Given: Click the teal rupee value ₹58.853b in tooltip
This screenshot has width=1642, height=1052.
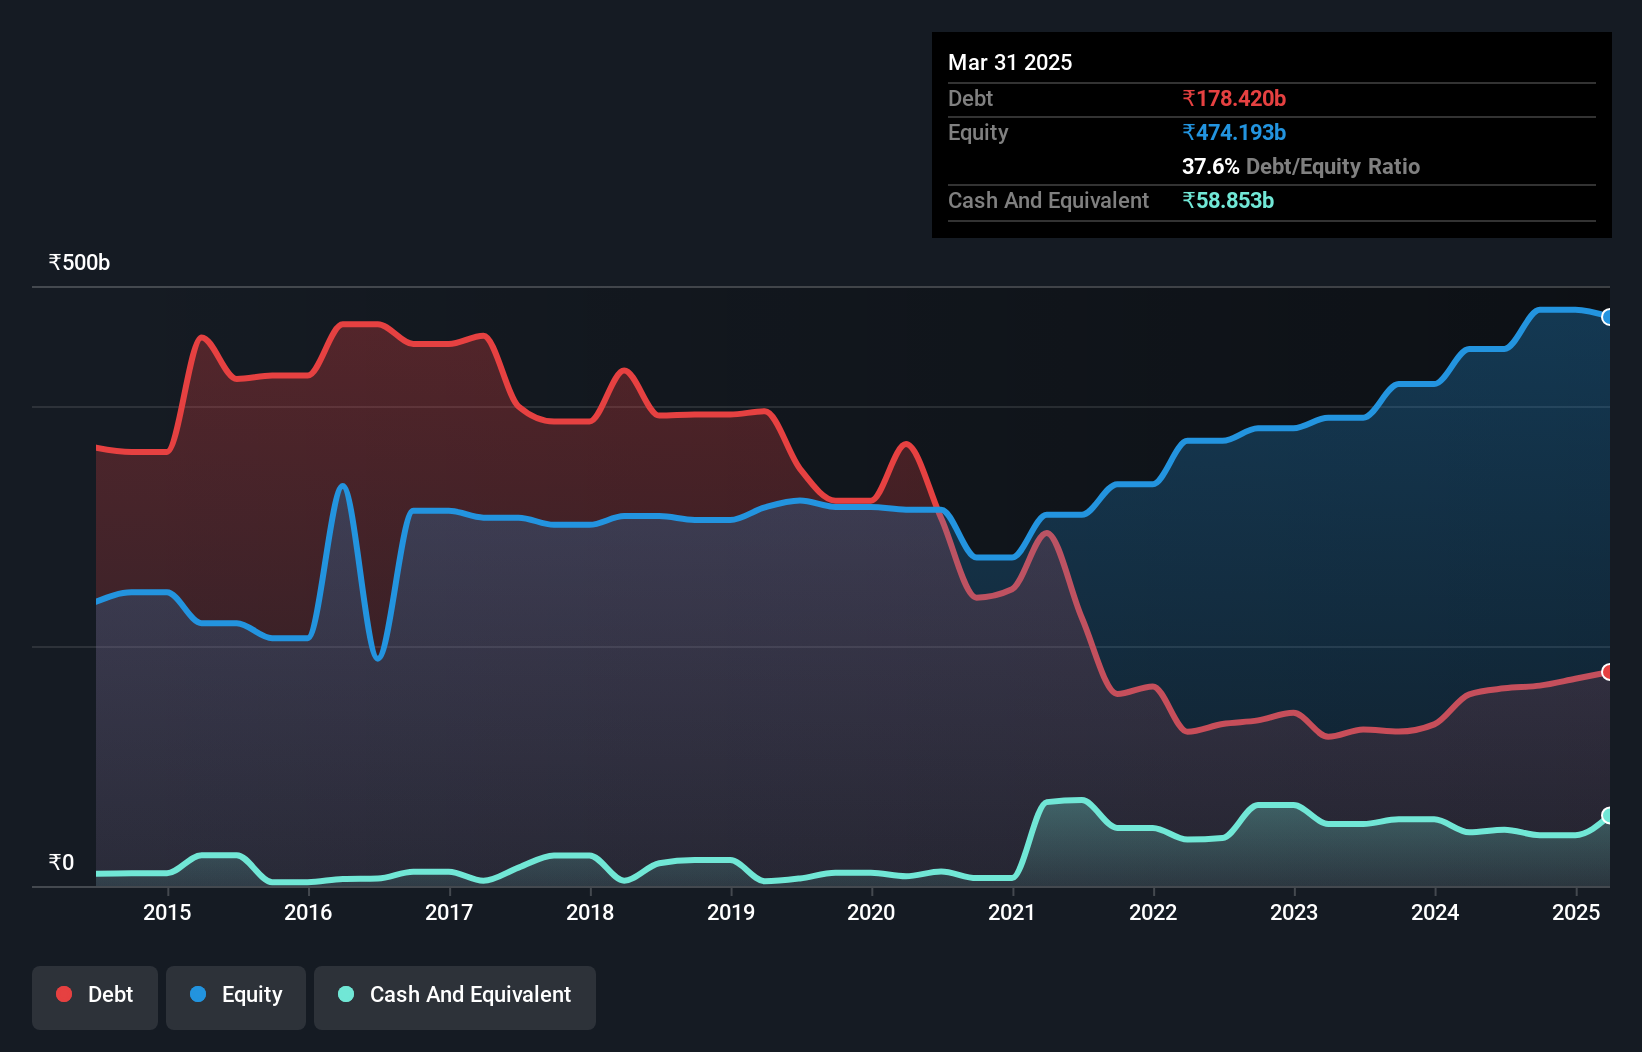Looking at the screenshot, I should click(x=1228, y=200).
